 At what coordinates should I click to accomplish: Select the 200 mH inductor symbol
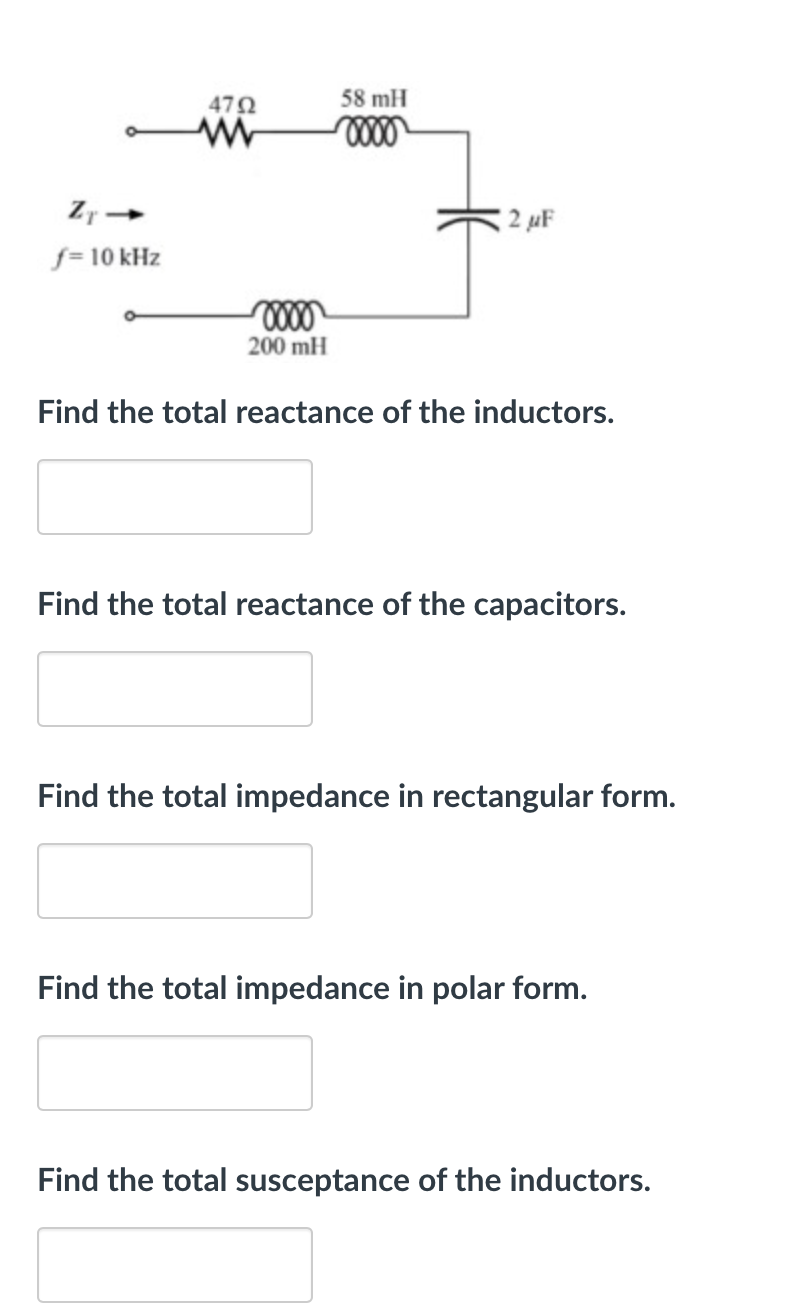(x=286, y=313)
